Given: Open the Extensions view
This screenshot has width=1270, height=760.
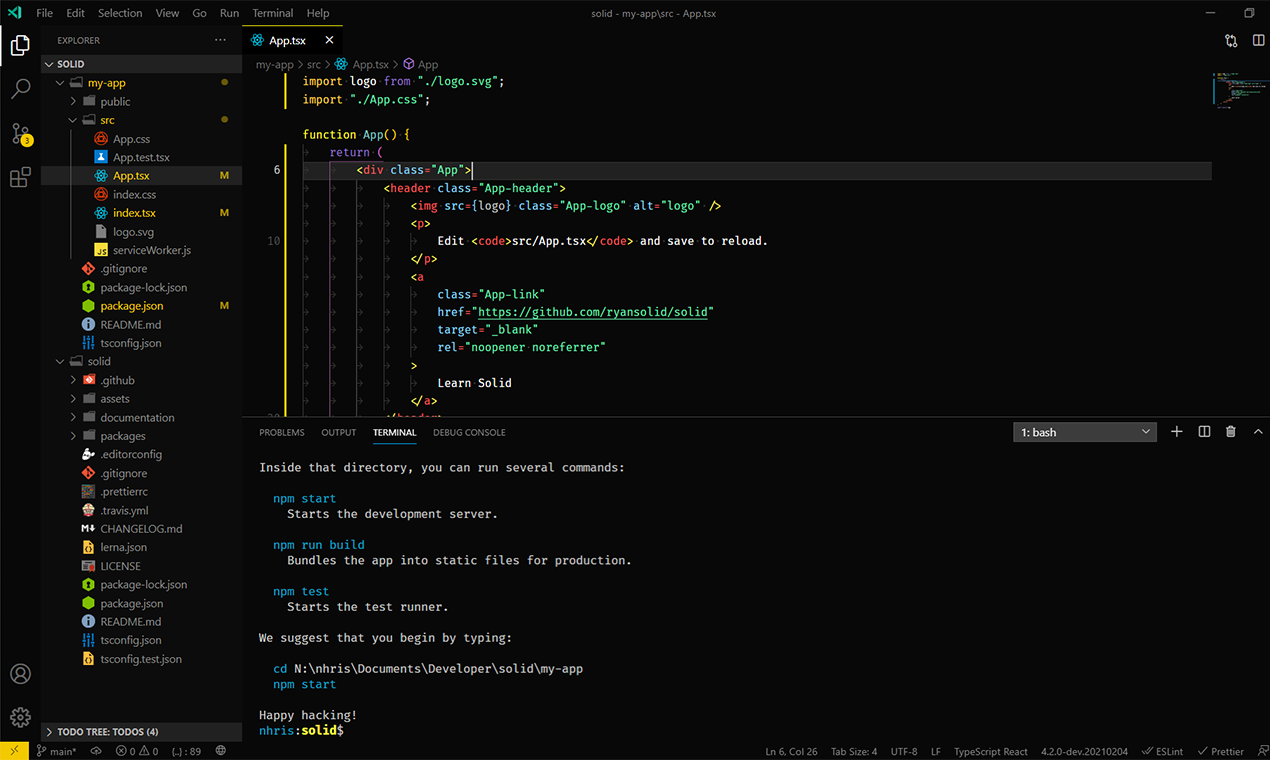Looking at the screenshot, I should pos(20,176).
